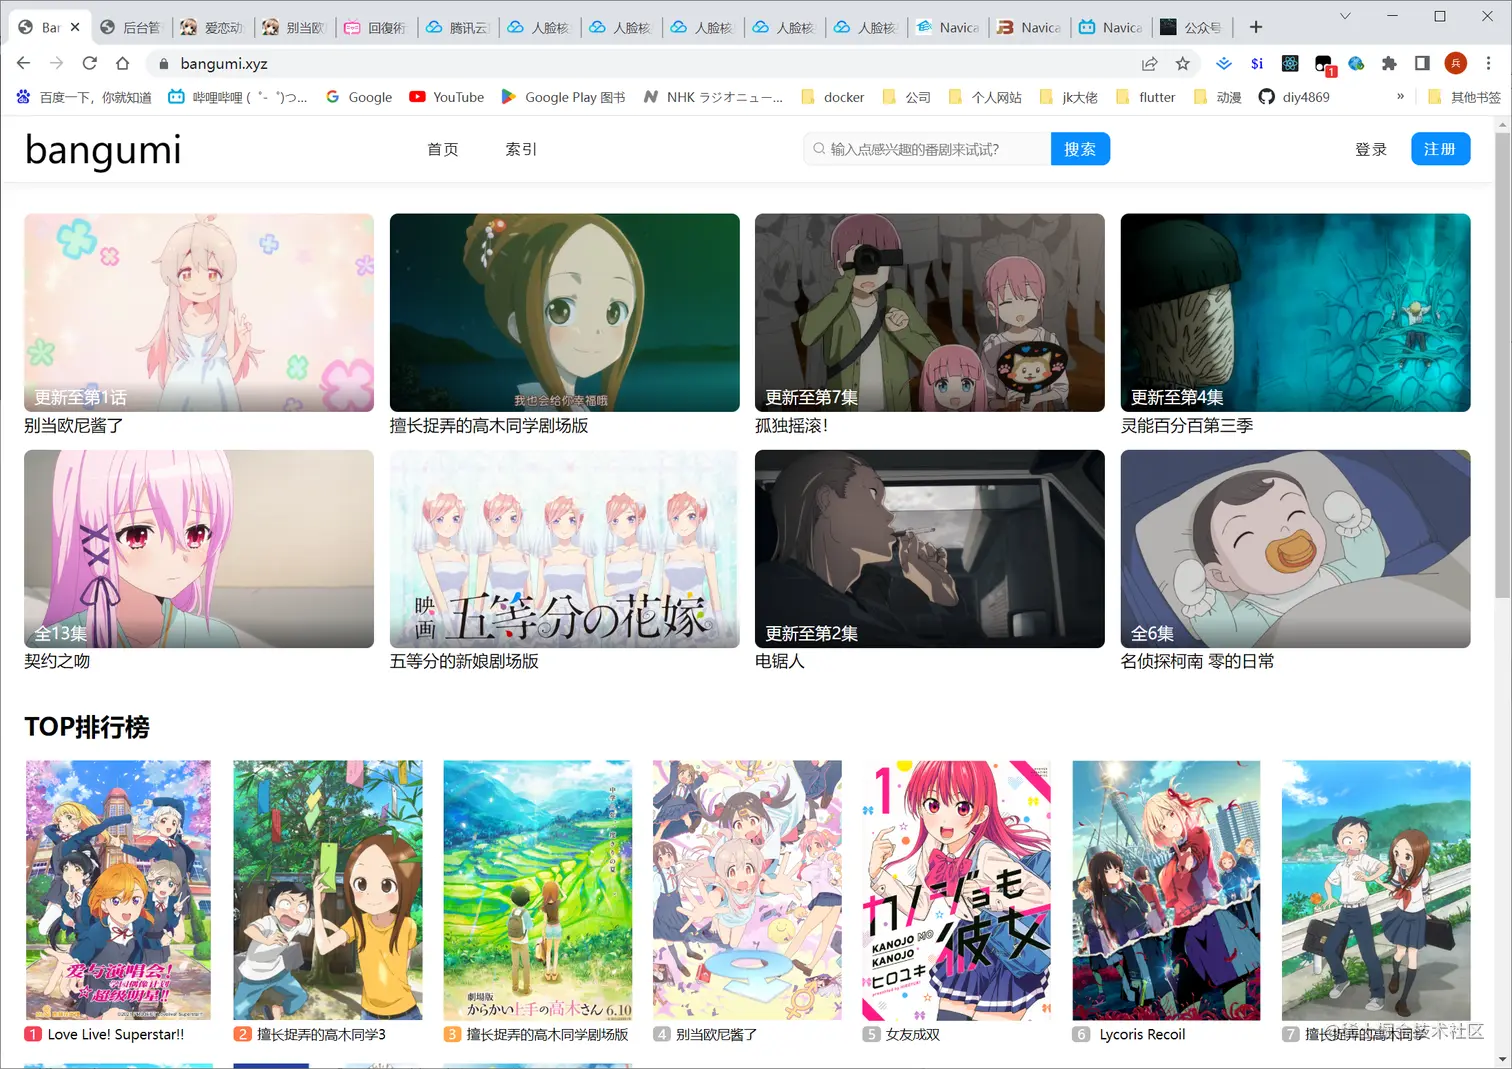1512x1069 pixels.
Task: Go to 首页 in site navigation
Action: coord(442,149)
